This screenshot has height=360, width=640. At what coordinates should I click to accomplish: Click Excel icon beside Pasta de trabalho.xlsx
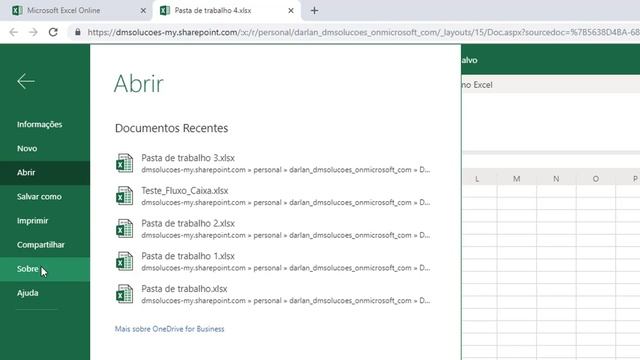pos(124,294)
